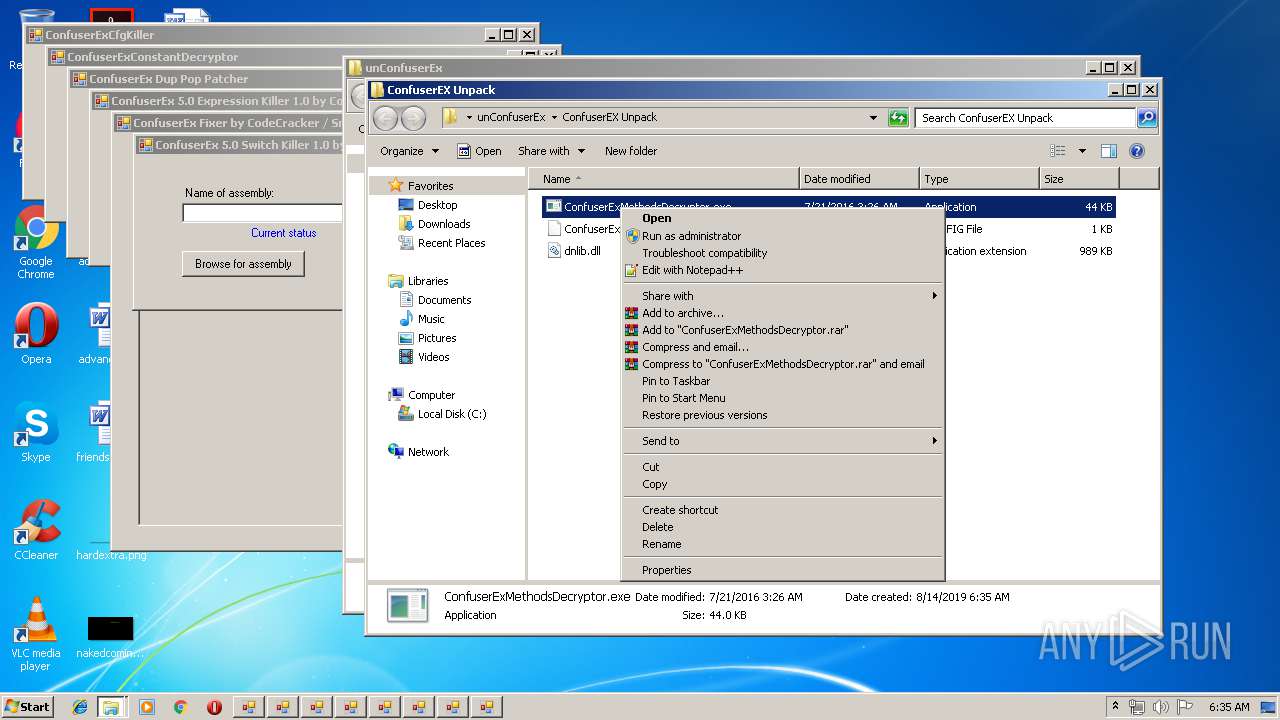The image size is (1280, 720).
Task: Click Open in the context menu
Action: pyautogui.click(x=656, y=218)
